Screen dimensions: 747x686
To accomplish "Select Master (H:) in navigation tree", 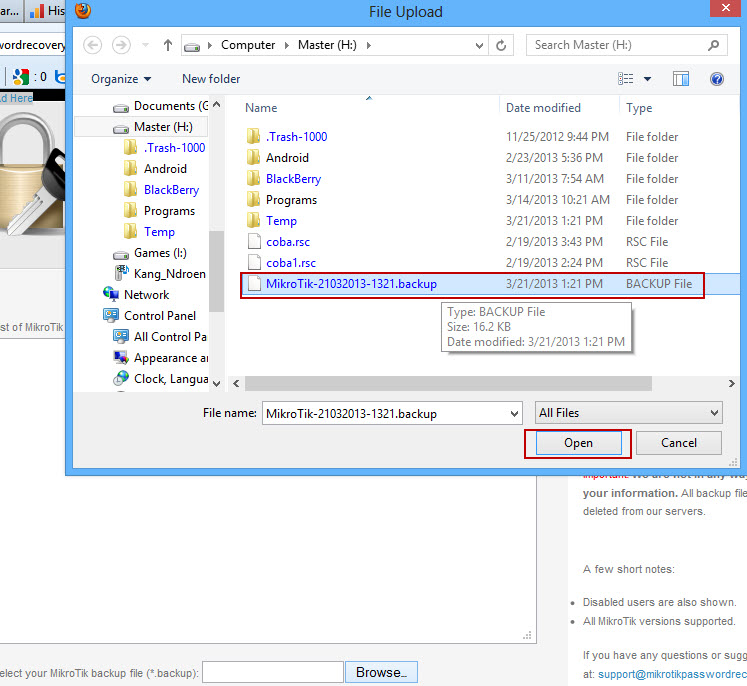I will click(x=153, y=127).
